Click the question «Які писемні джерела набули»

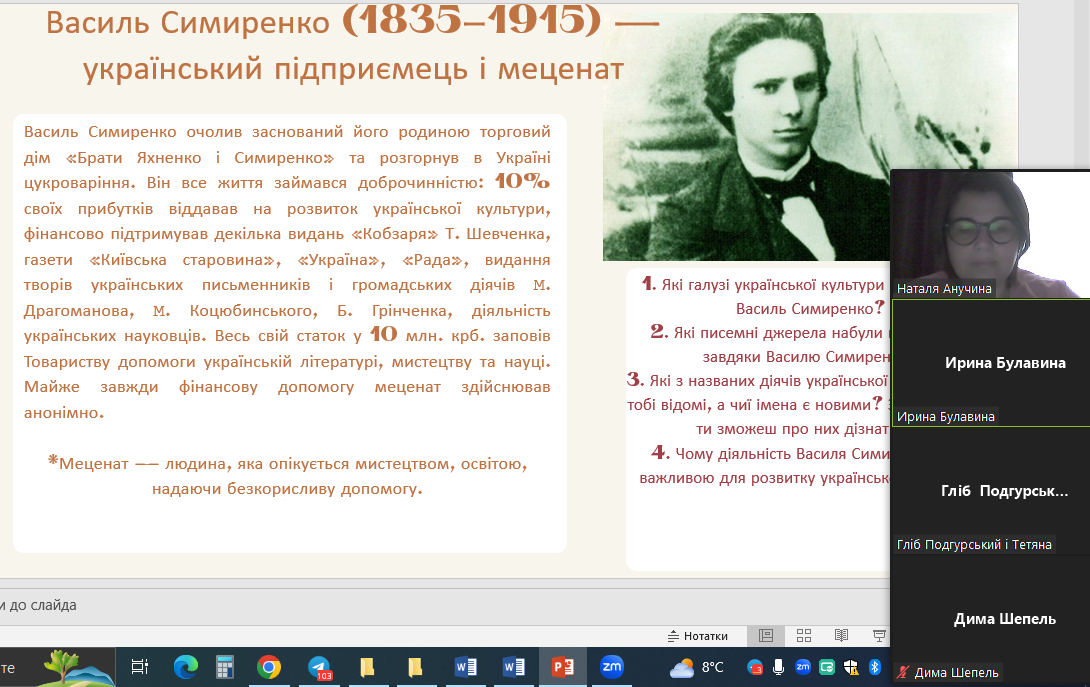click(x=770, y=344)
